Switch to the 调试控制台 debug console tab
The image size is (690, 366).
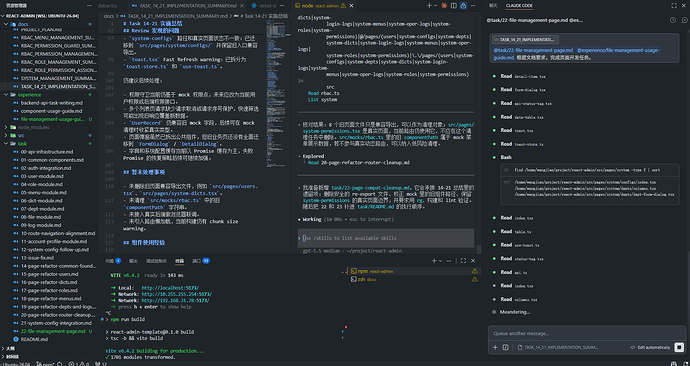[156, 261]
